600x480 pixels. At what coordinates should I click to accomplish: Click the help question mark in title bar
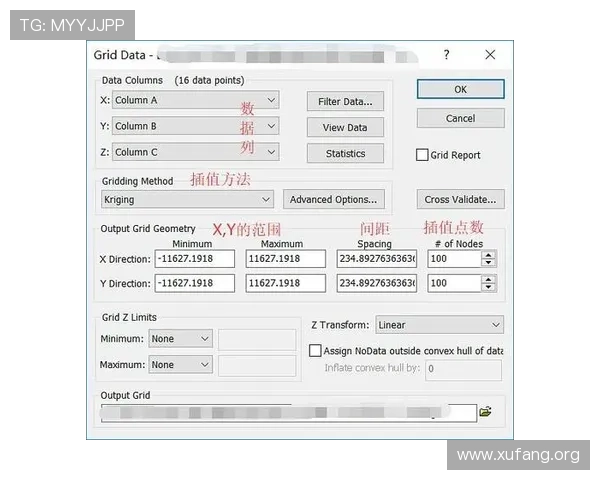point(446,55)
